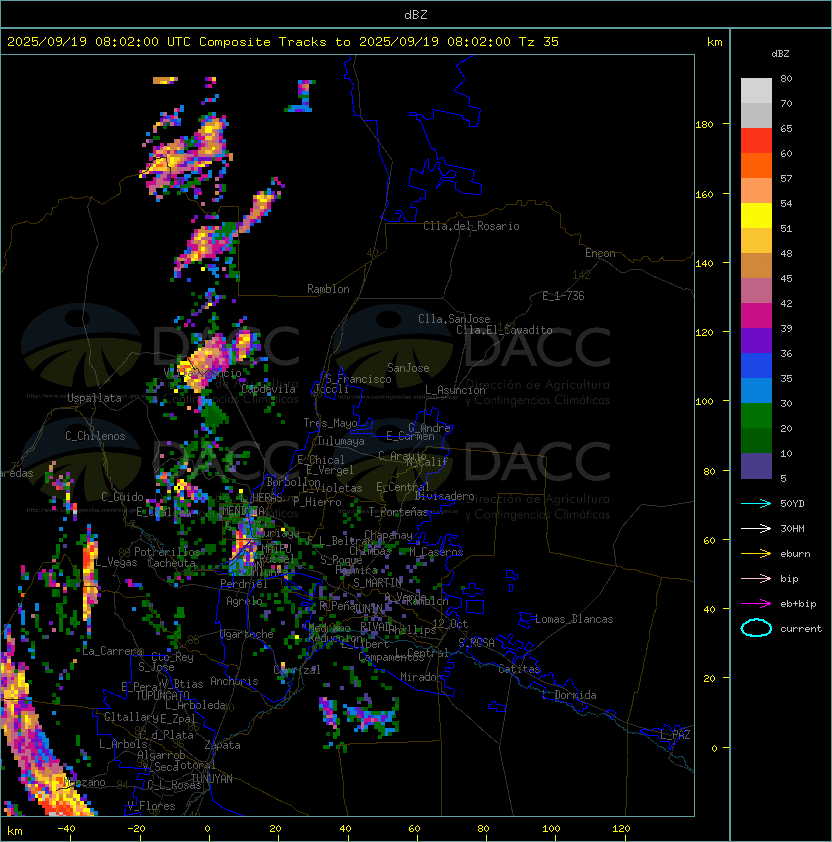Click the yellow eburn arrow icon

(x=756, y=554)
